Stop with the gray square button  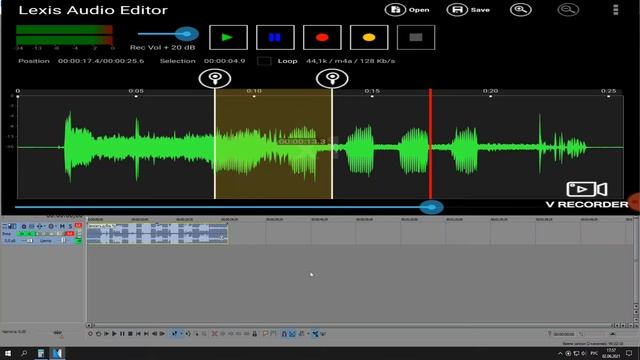tap(416, 38)
